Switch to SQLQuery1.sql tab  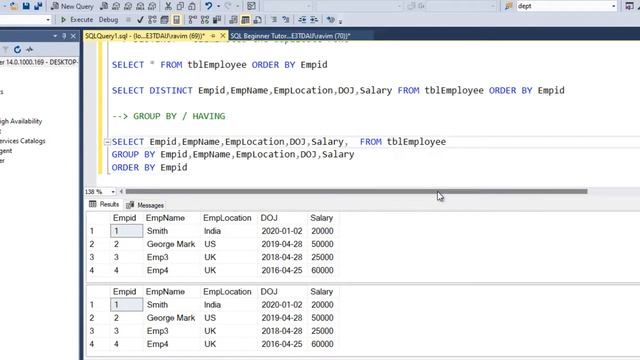click(x=145, y=36)
